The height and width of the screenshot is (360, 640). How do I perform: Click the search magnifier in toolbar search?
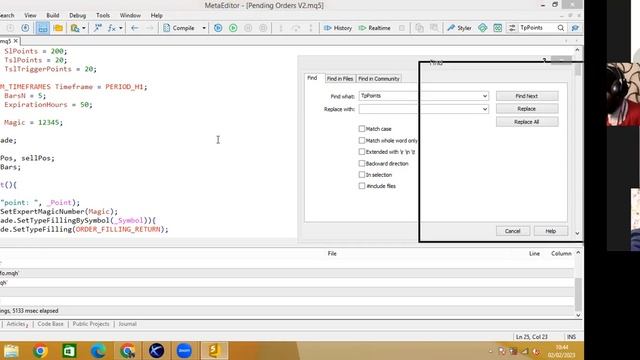(x=561, y=28)
